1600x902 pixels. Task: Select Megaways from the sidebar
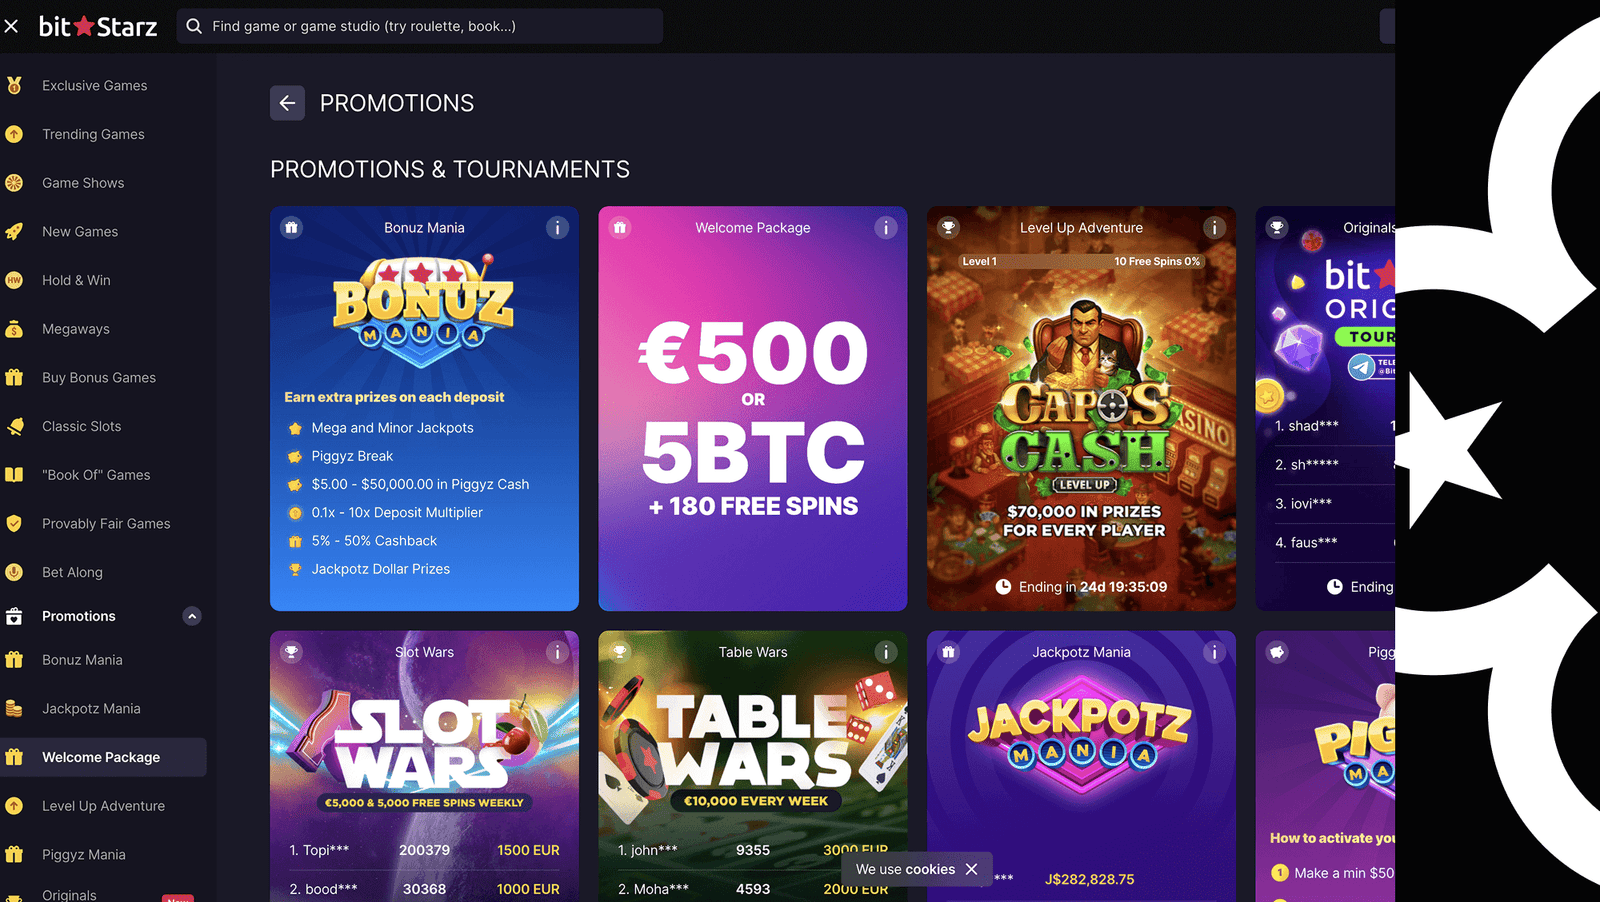(76, 329)
